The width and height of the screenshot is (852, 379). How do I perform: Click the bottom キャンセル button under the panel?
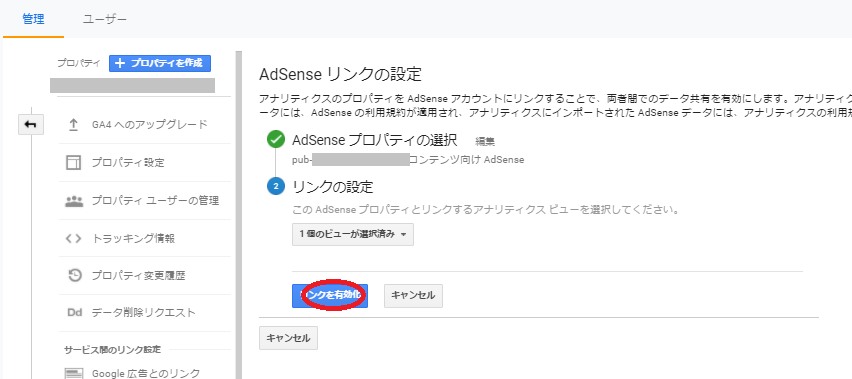coord(288,338)
